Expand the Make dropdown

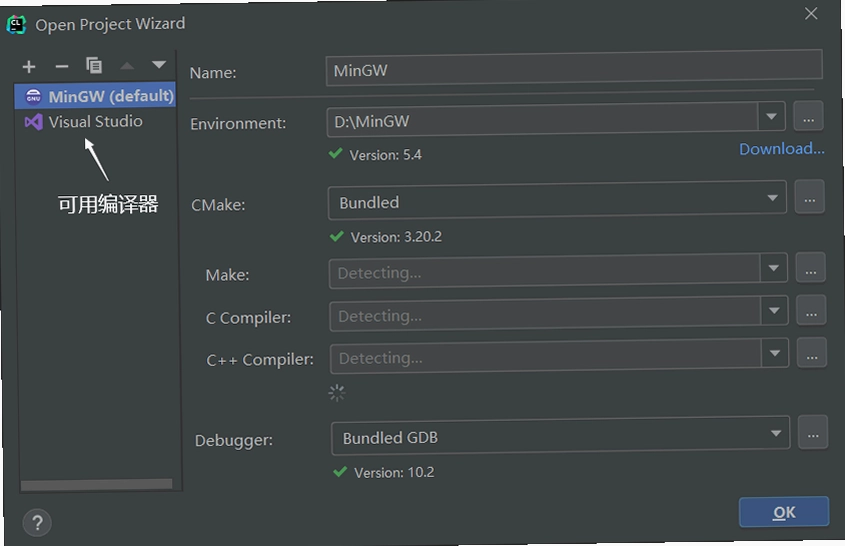click(774, 268)
